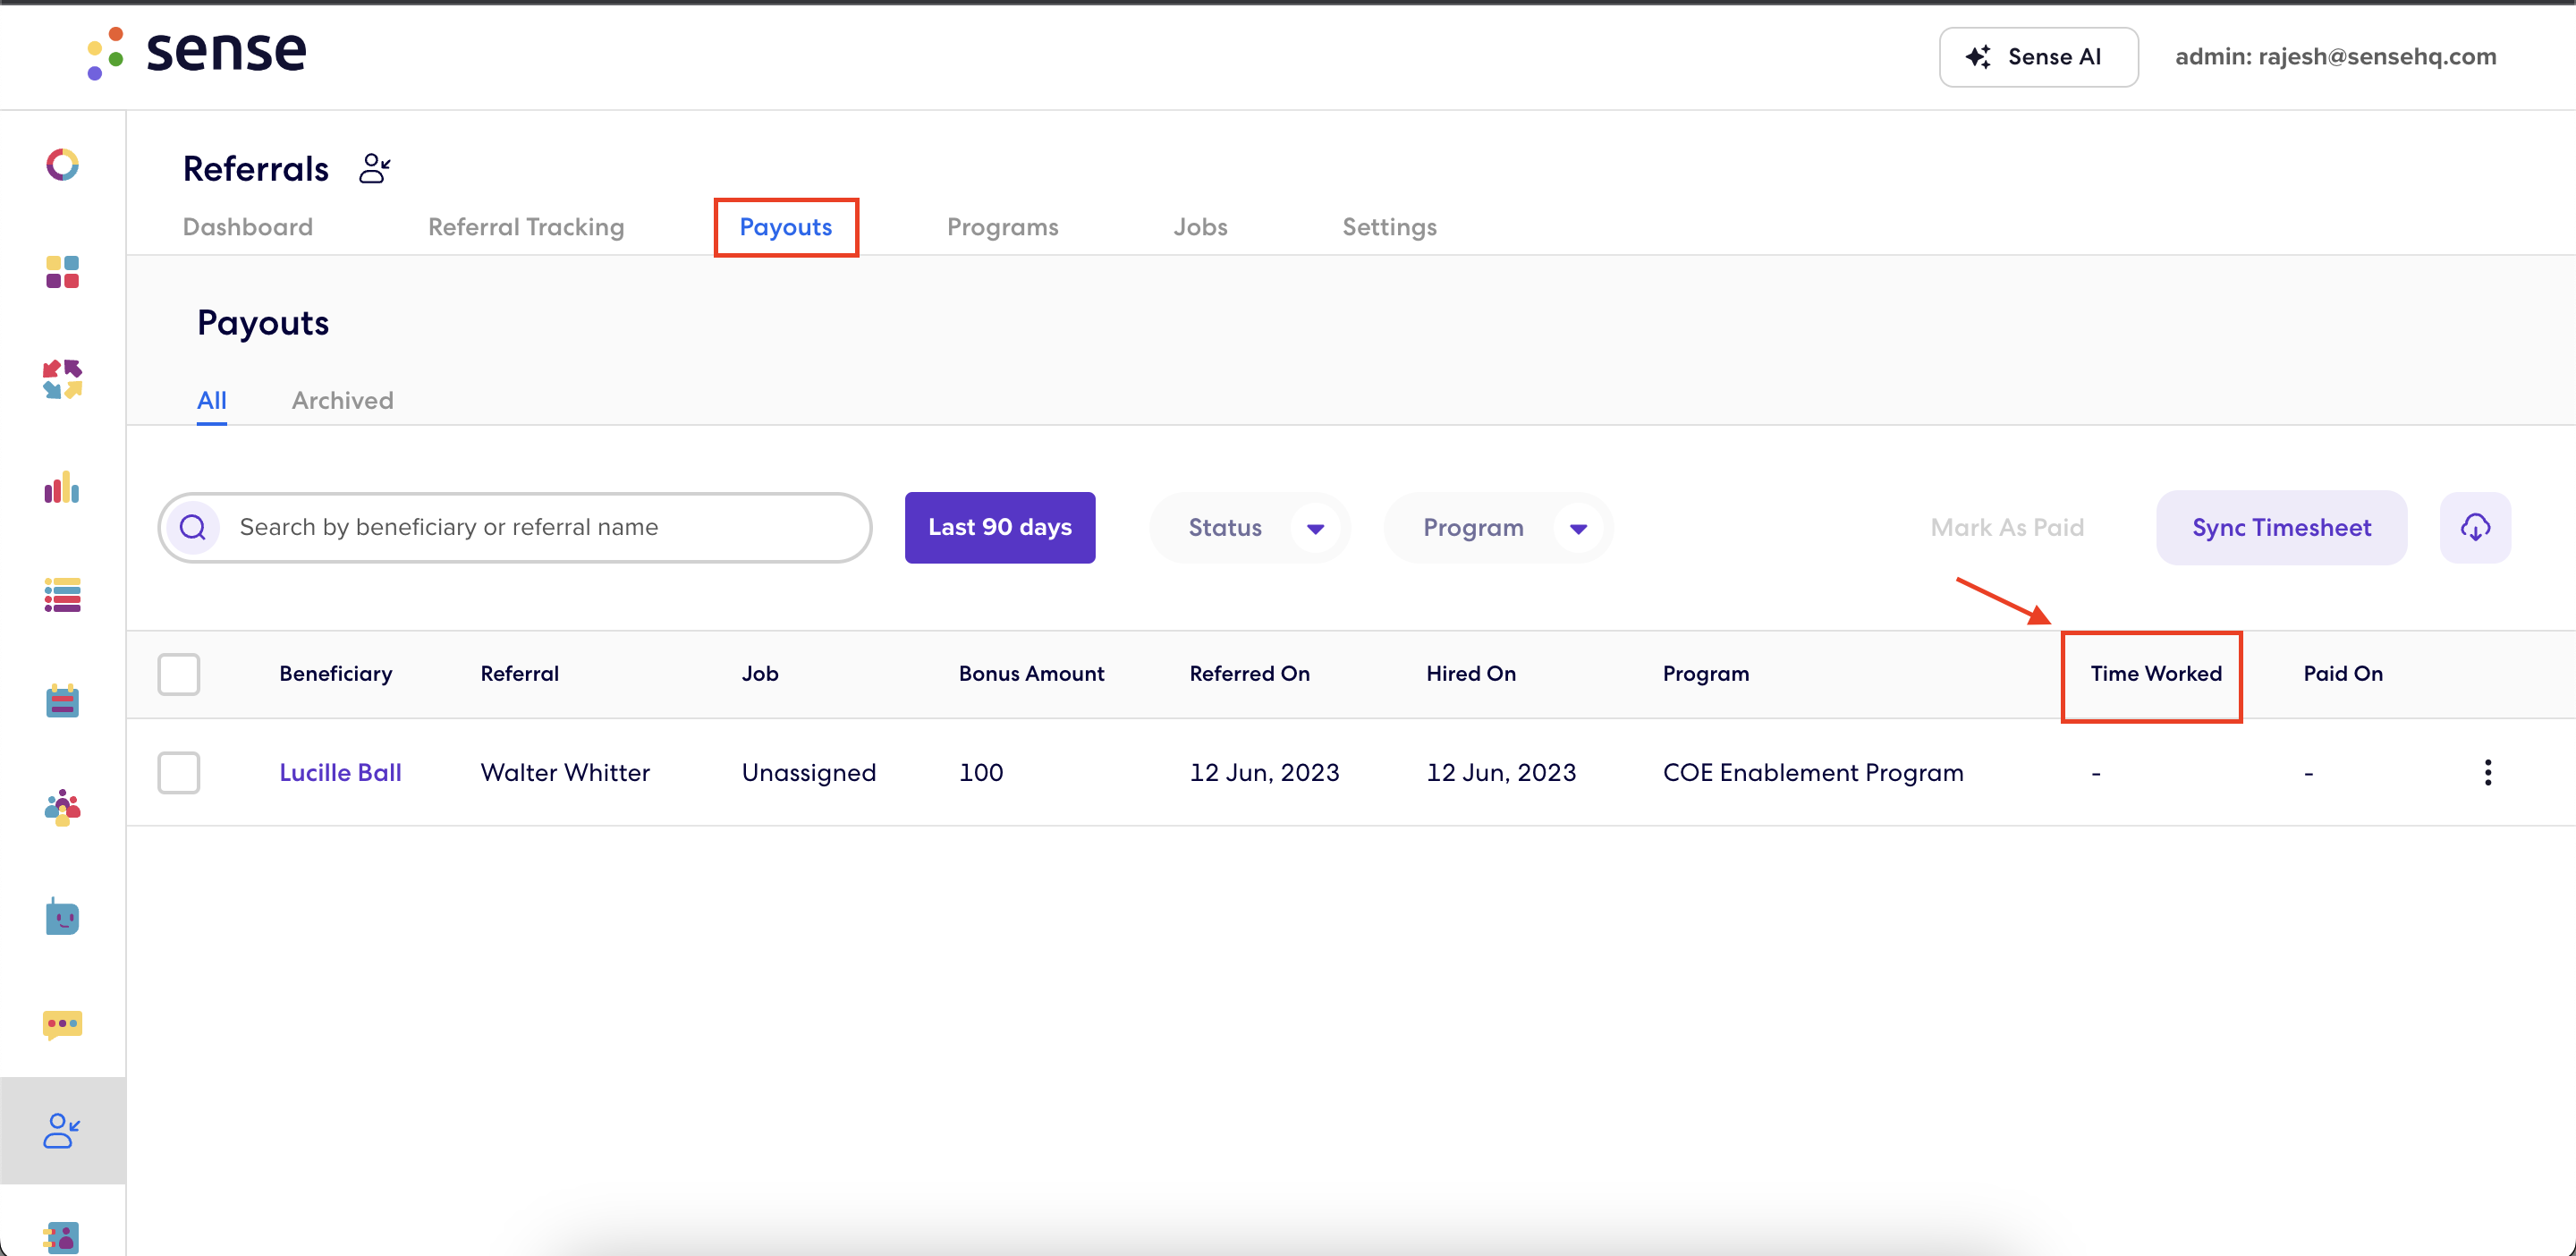Switch to the Jobs tab
The height and width of the screenshot is (1256, 2576).
[1200, 227]
